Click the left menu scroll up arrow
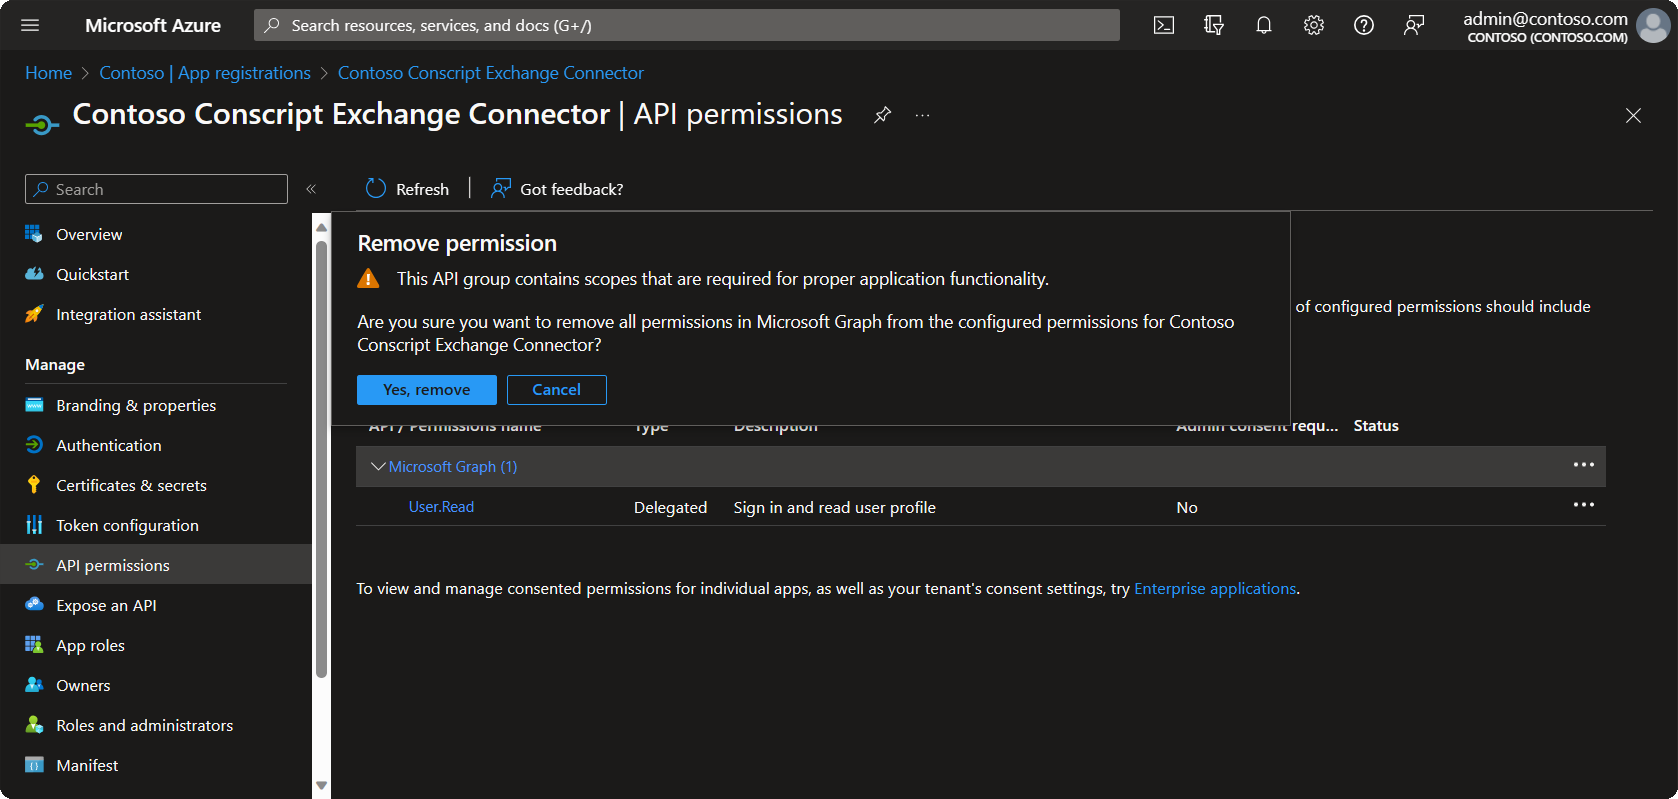 pos(321,227)
